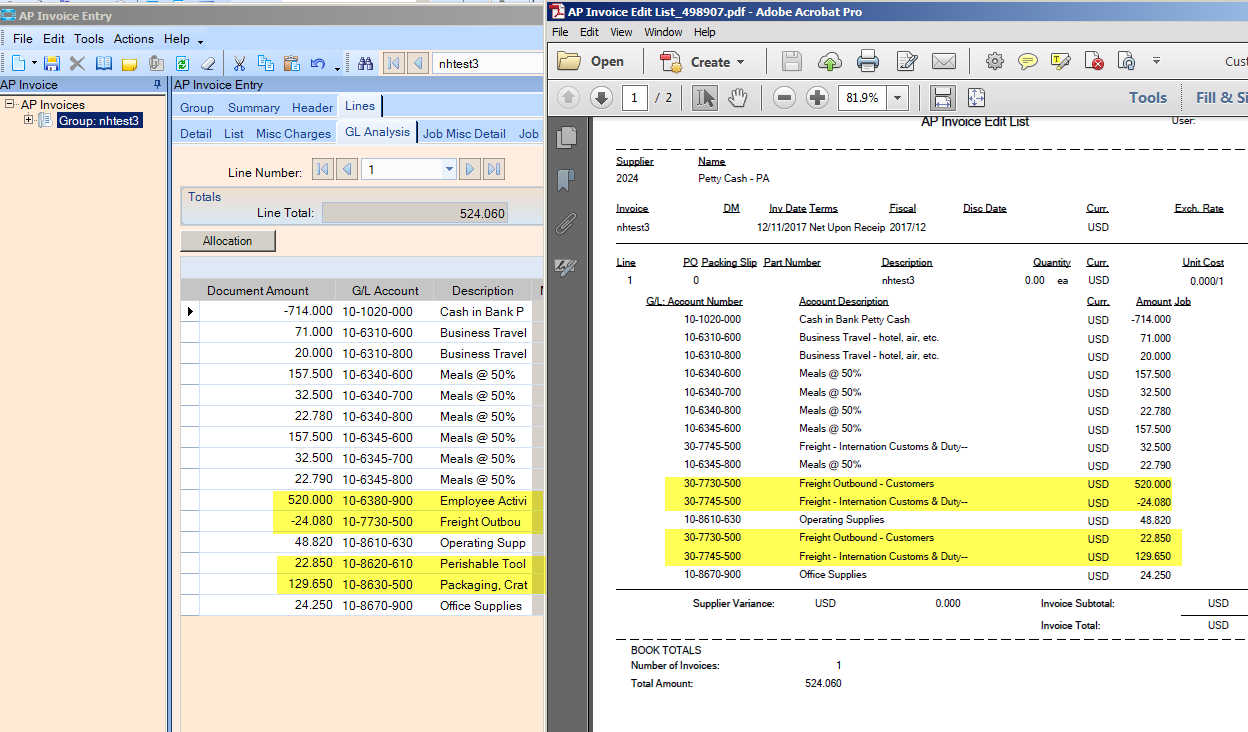The height and width of the screenshot is (732, 1248).
Task: Switch to the Header tab
Action: (x=312, y=107)
